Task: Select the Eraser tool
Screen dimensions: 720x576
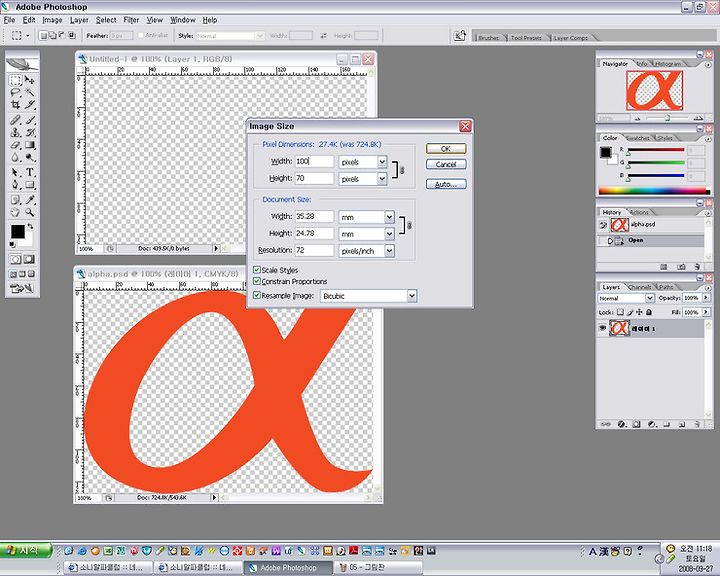Action: [16, 145]
